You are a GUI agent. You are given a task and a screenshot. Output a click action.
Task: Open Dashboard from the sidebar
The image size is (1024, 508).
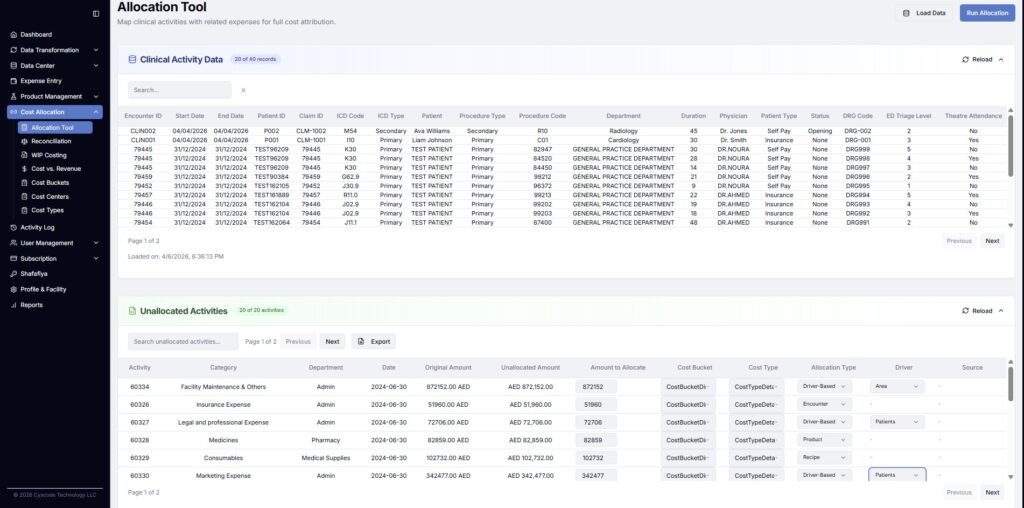[x=36, y=34]
